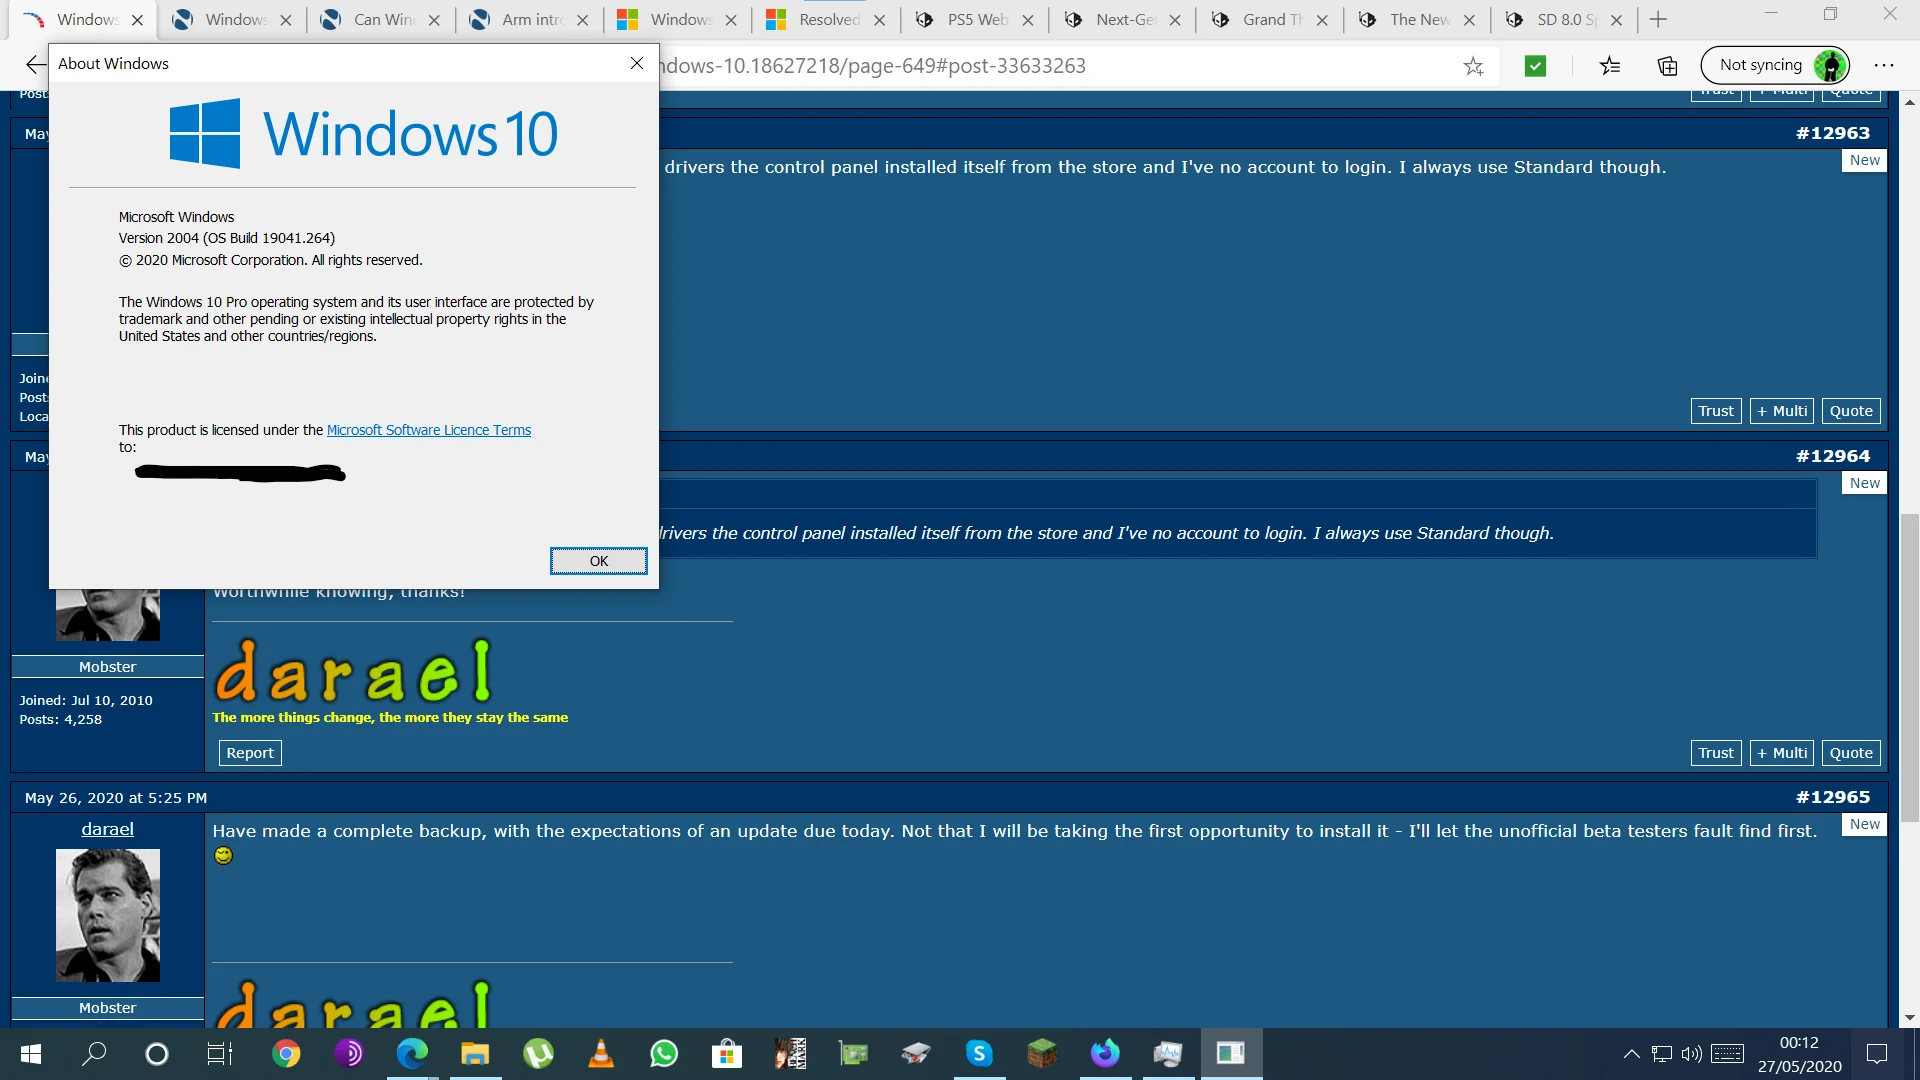Open the Collections icon in the toolbar

(x=1667, y=66)
